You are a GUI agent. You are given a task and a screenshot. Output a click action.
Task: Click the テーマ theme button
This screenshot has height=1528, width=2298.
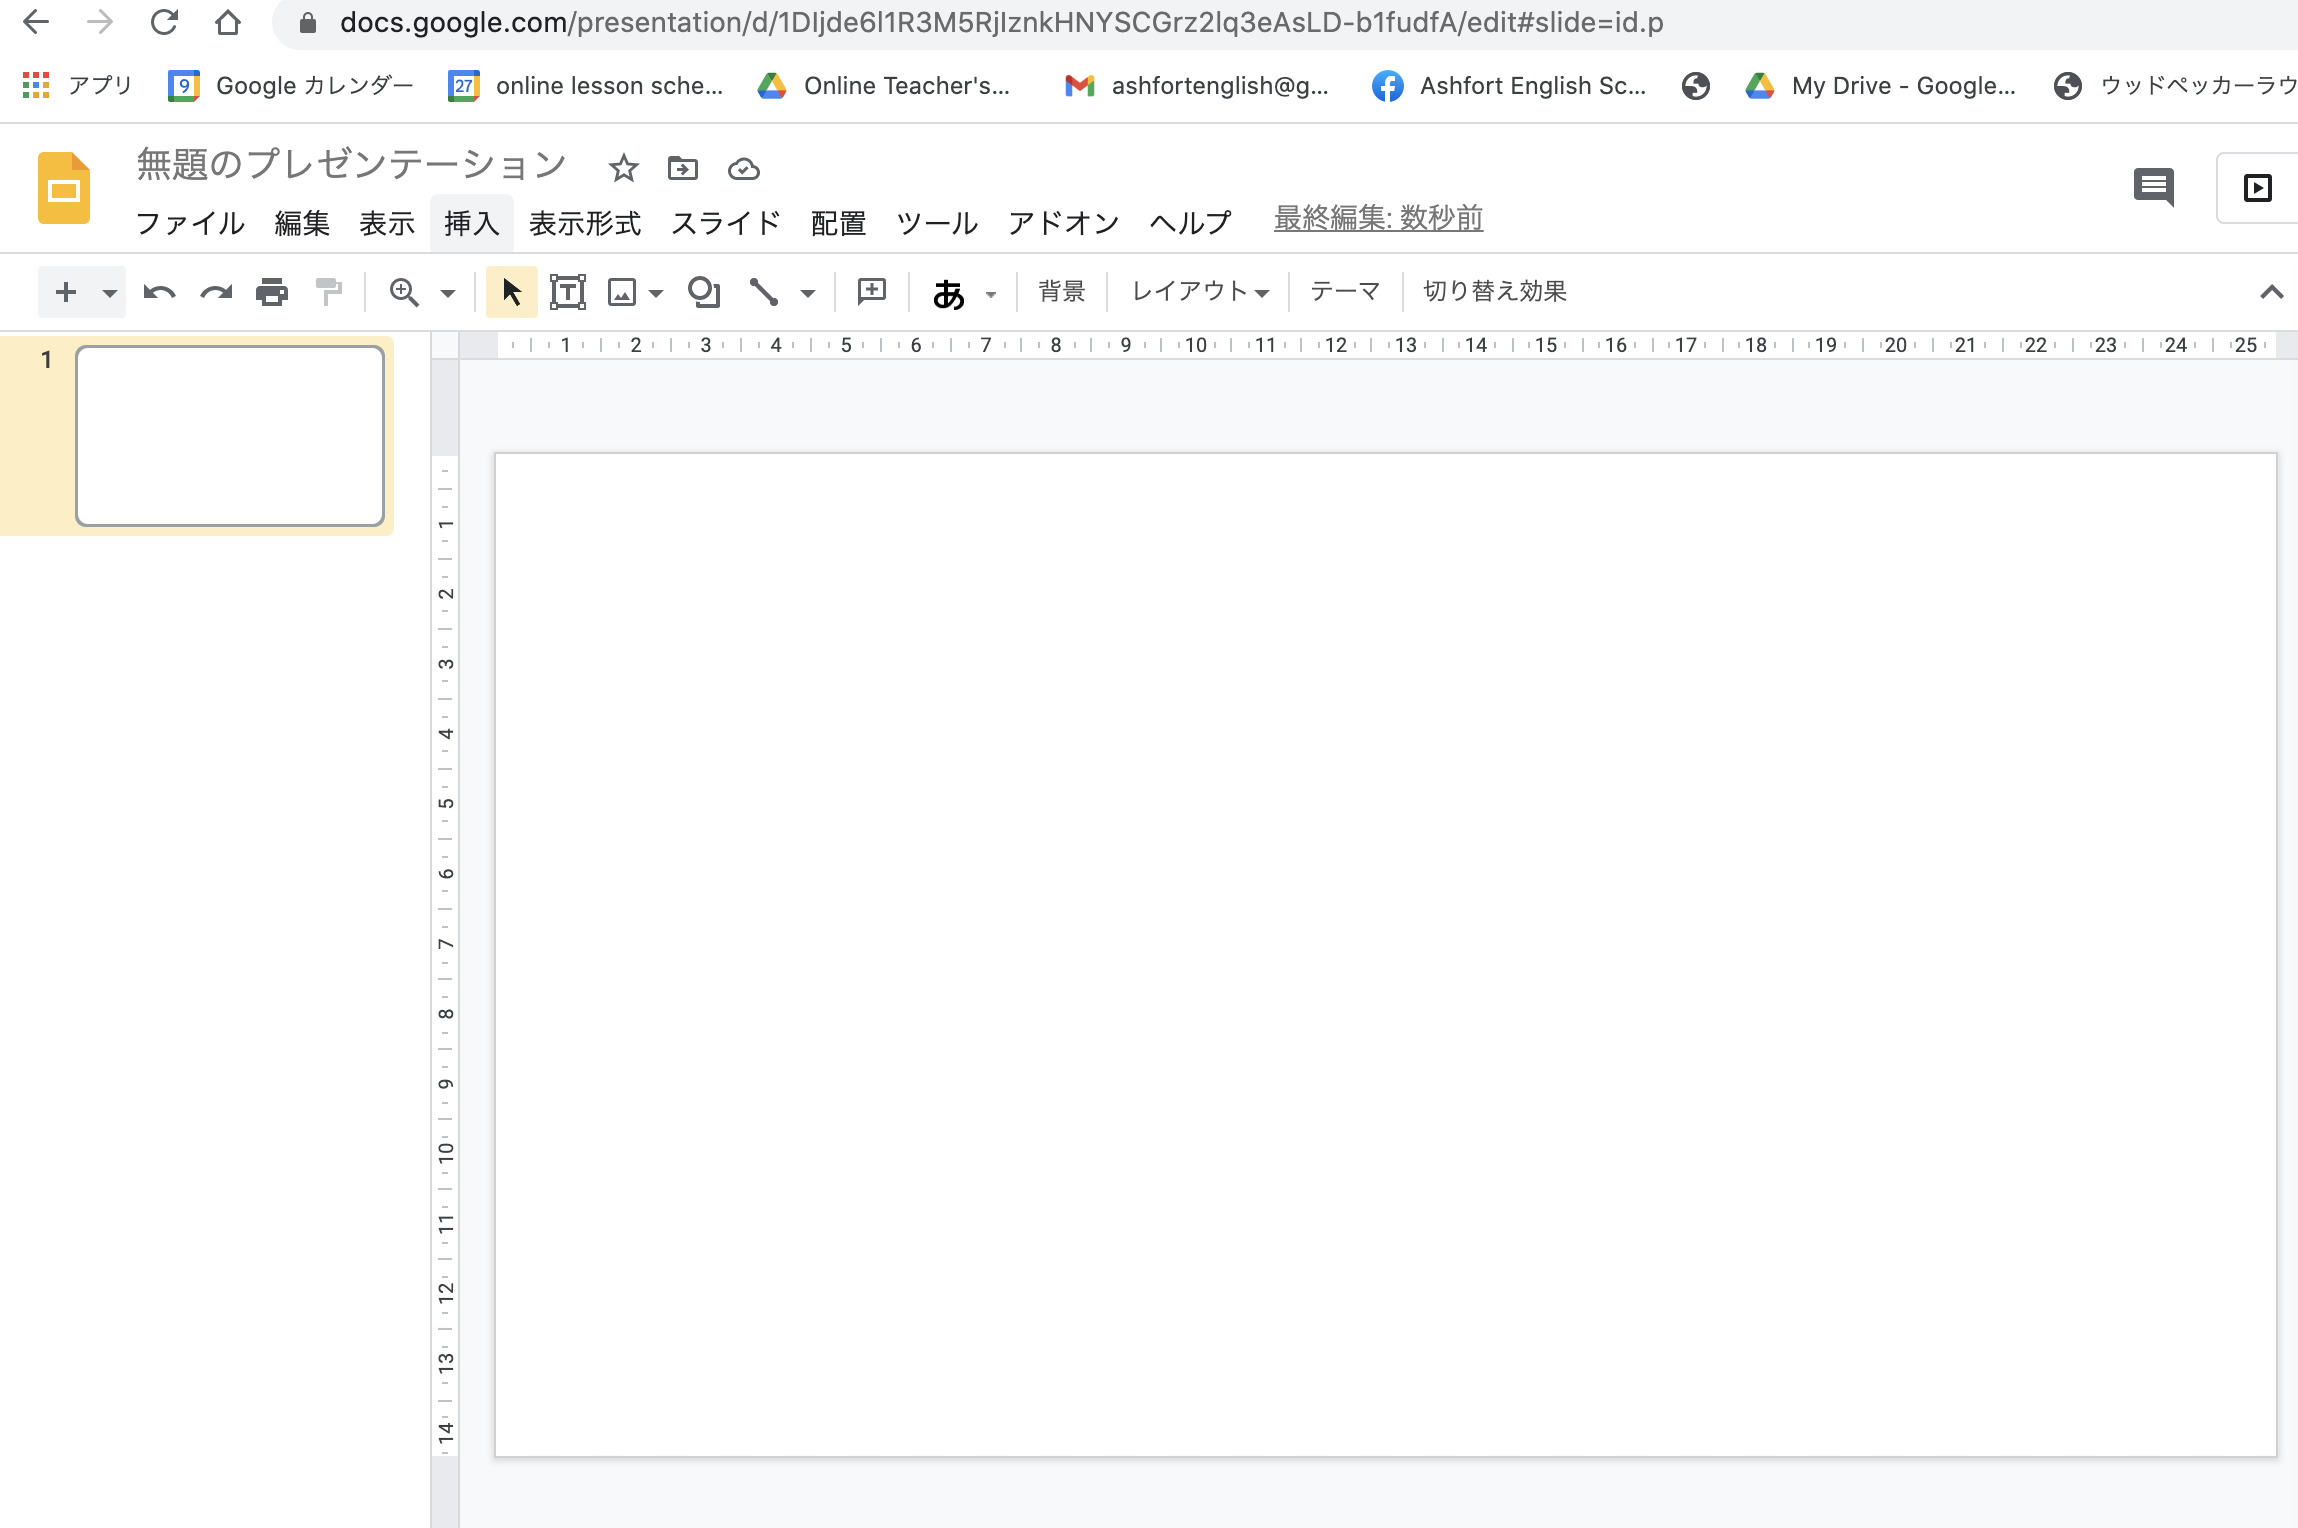click(1345, 291)
